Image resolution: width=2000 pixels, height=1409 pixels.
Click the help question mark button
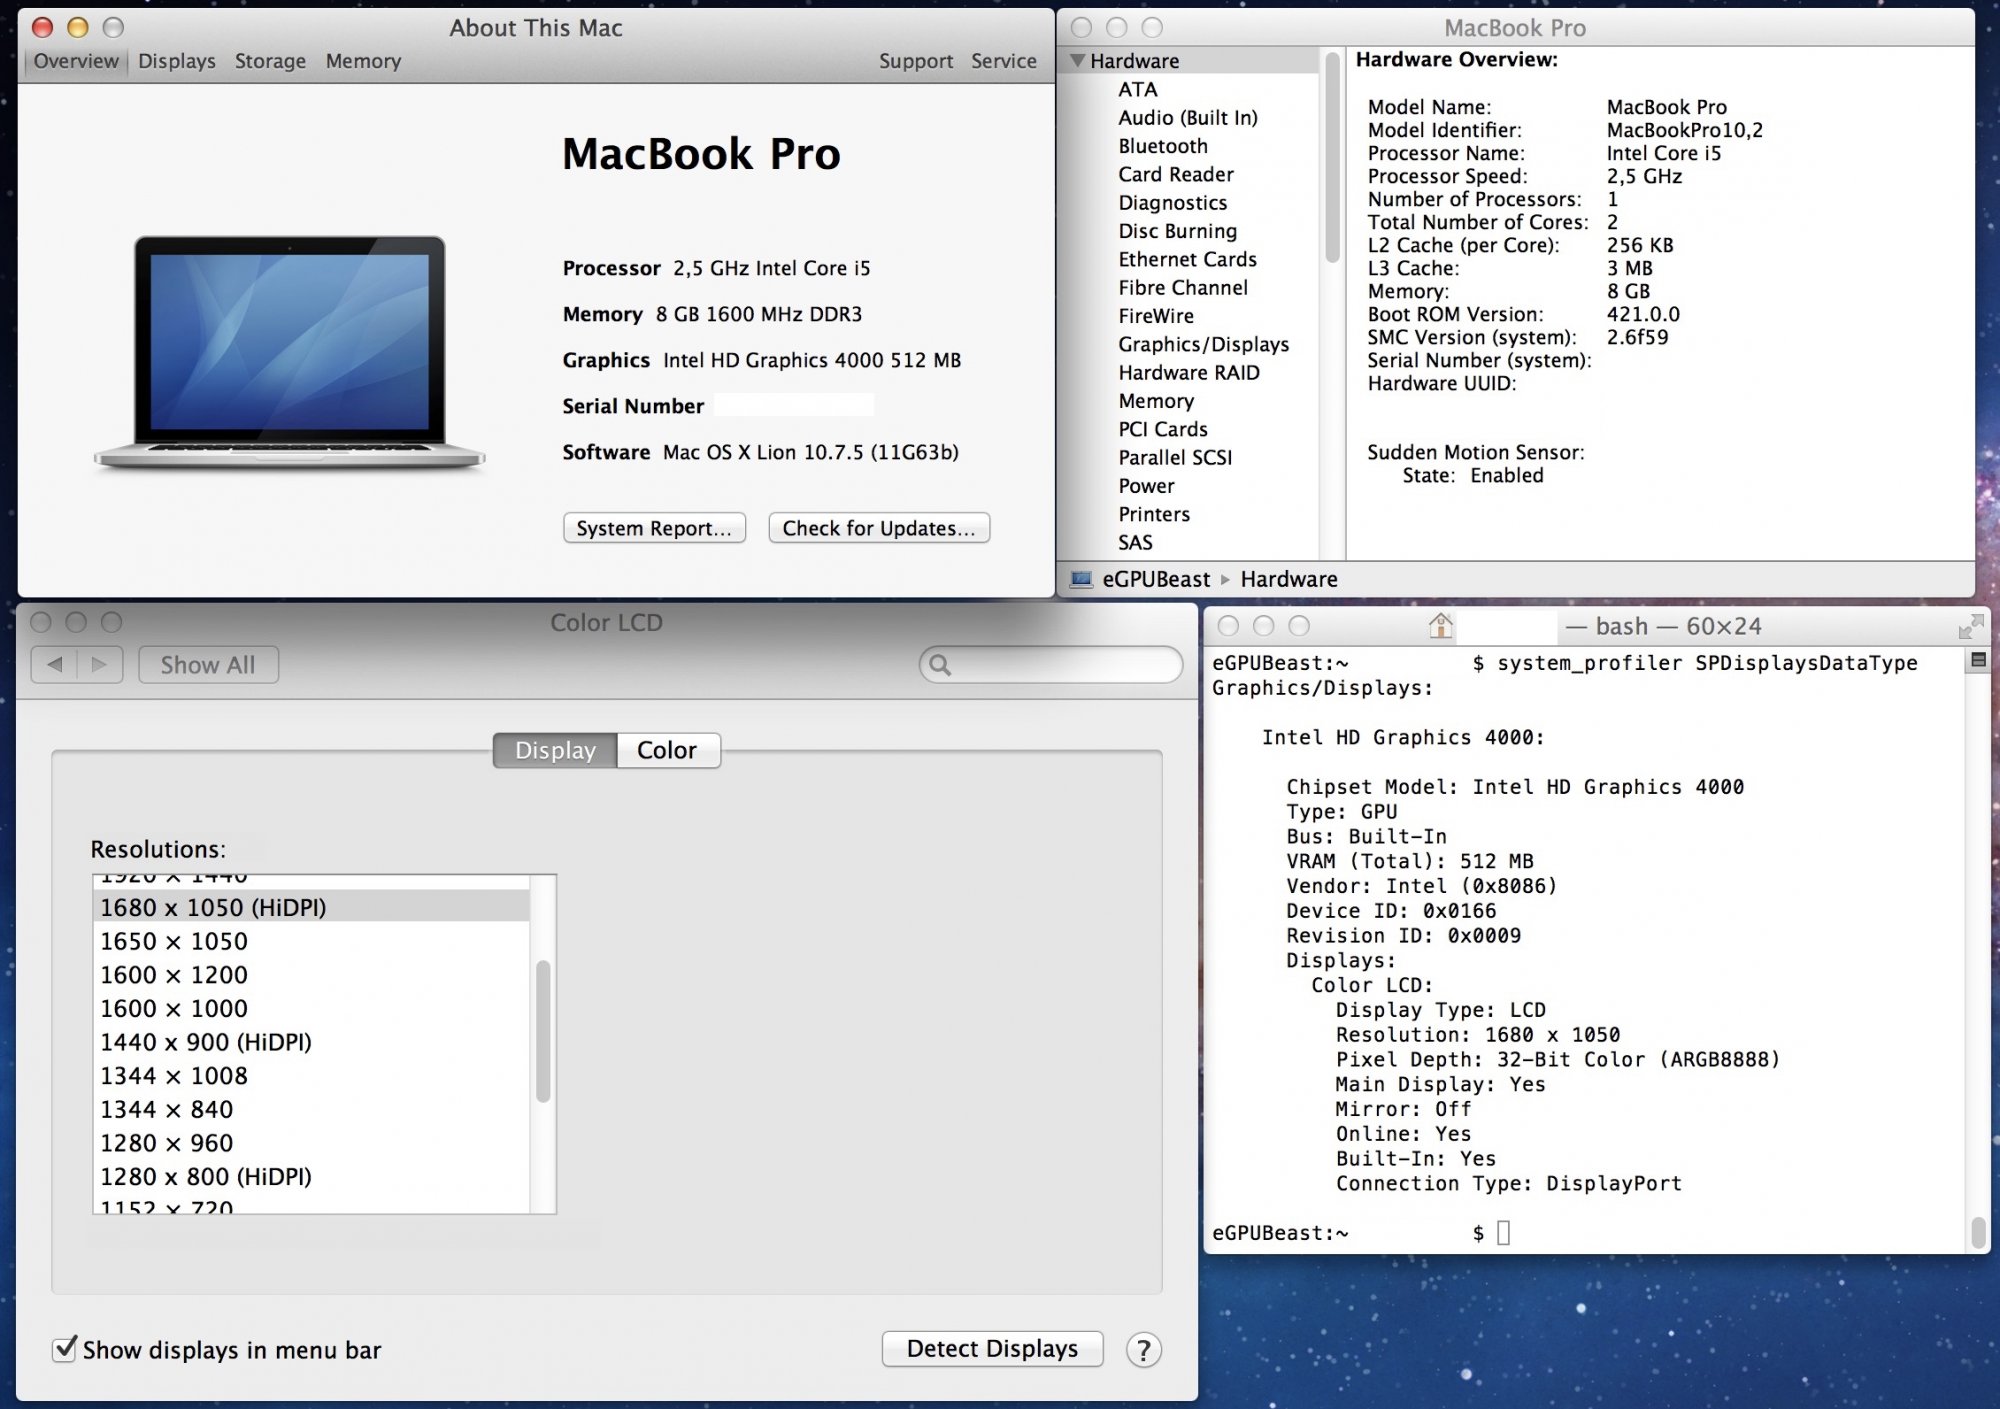[1143, 1350]
